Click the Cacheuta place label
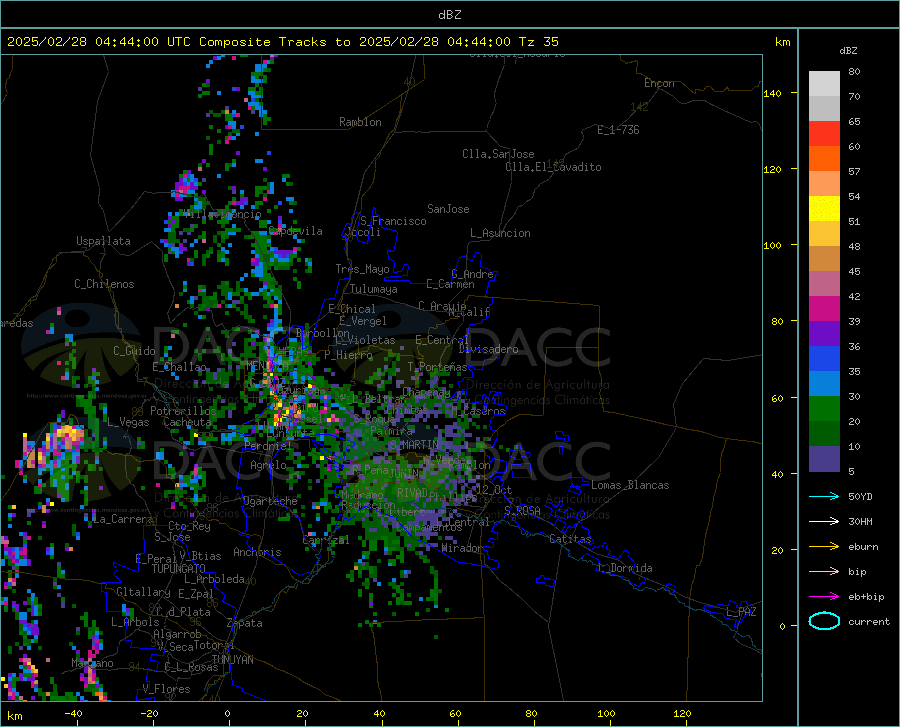 coord(187,422)
